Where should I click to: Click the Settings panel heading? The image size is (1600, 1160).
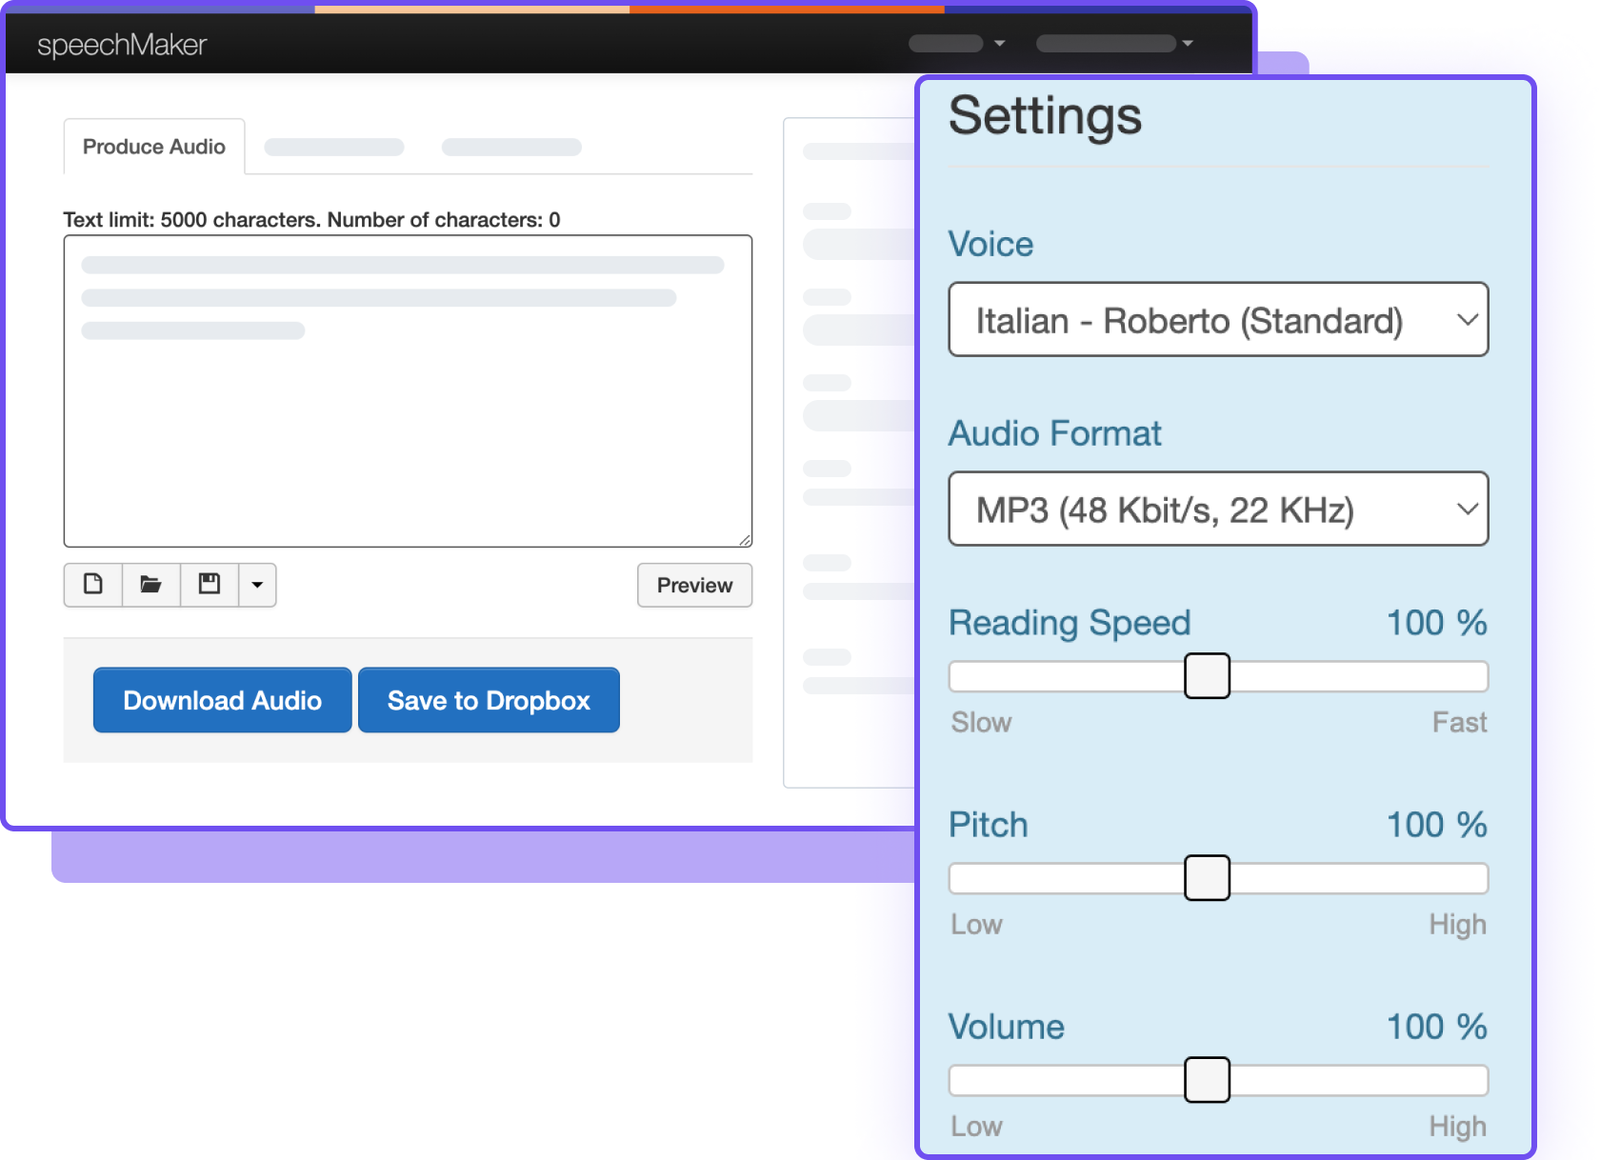point(1044,115)
